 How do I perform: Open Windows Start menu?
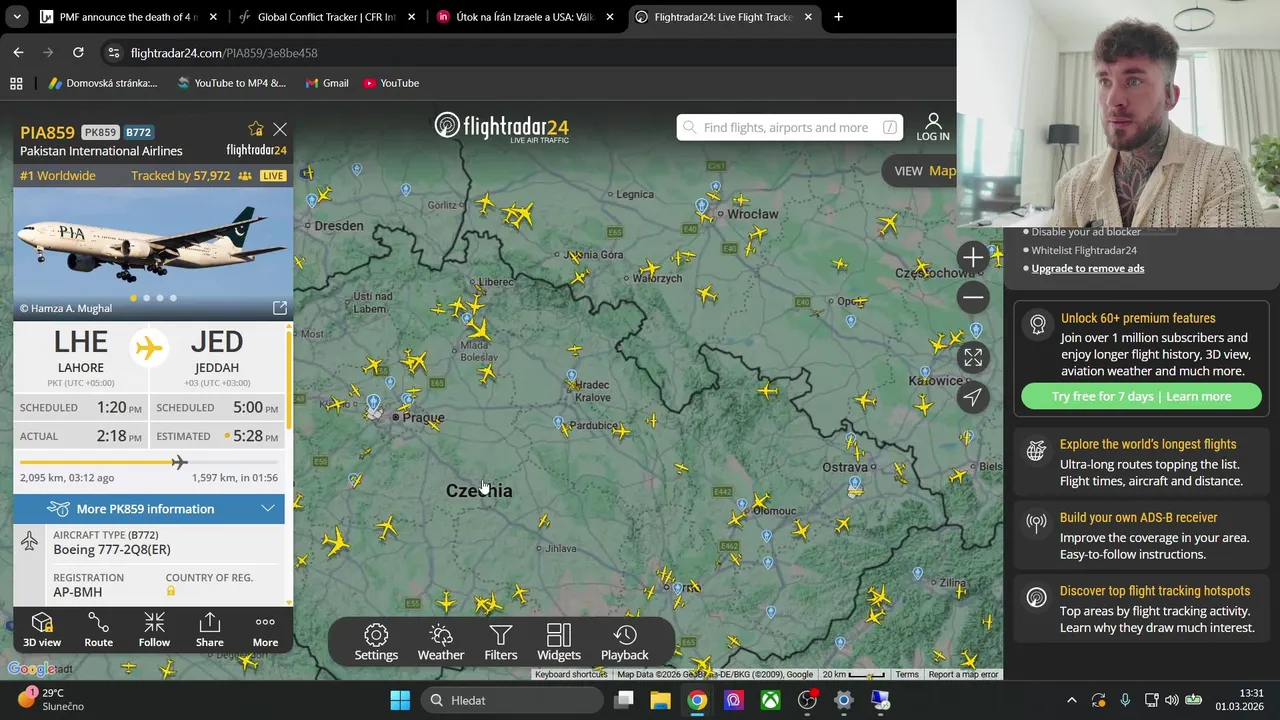coord(400,700)
